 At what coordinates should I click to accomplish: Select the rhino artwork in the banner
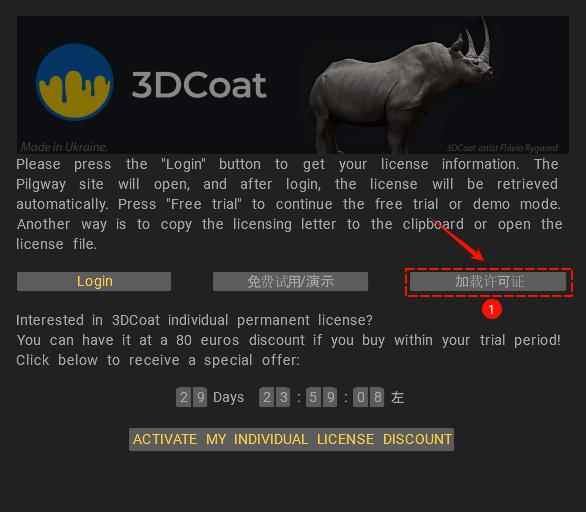coord(400,84)
